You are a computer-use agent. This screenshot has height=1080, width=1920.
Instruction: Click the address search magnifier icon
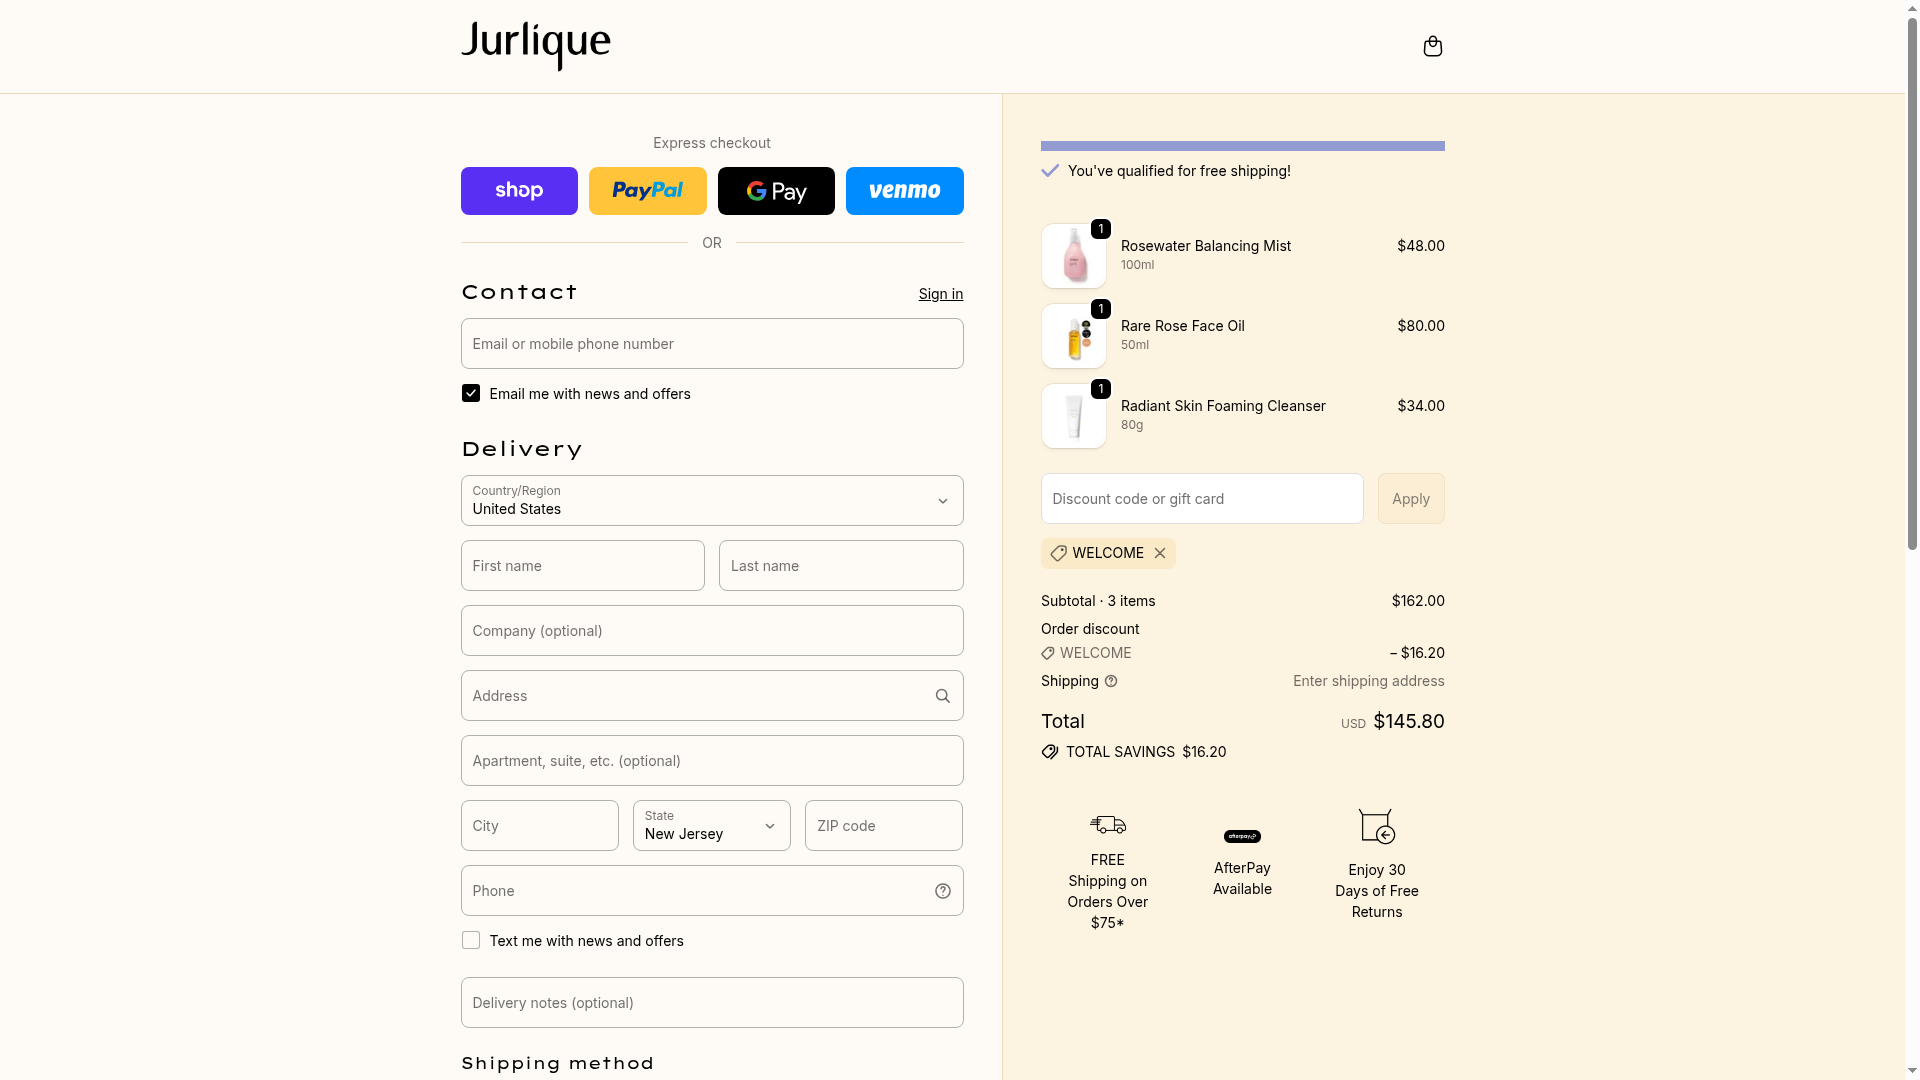coord(942,696)
